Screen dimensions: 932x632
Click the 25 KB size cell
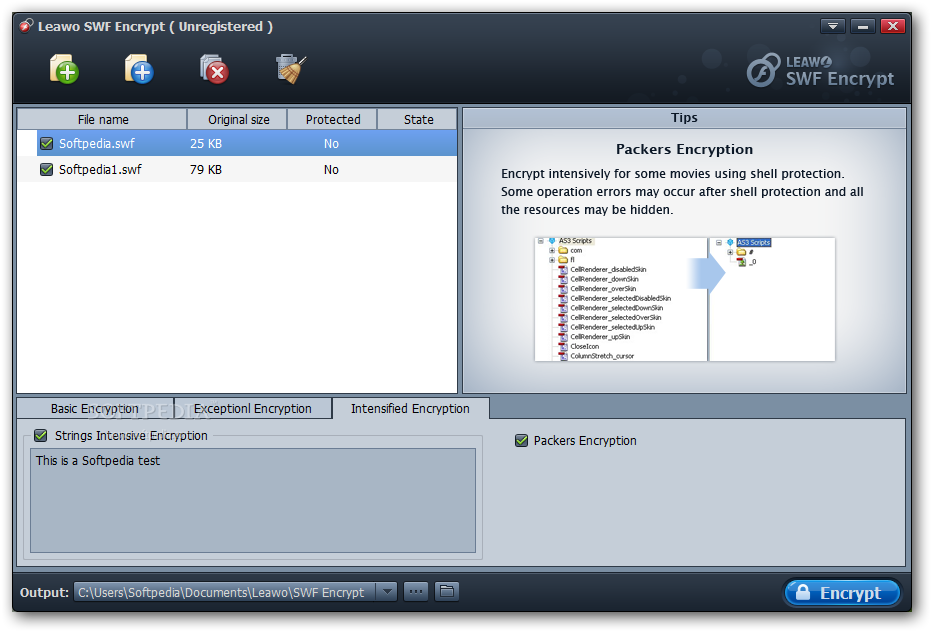pos(206,143)
